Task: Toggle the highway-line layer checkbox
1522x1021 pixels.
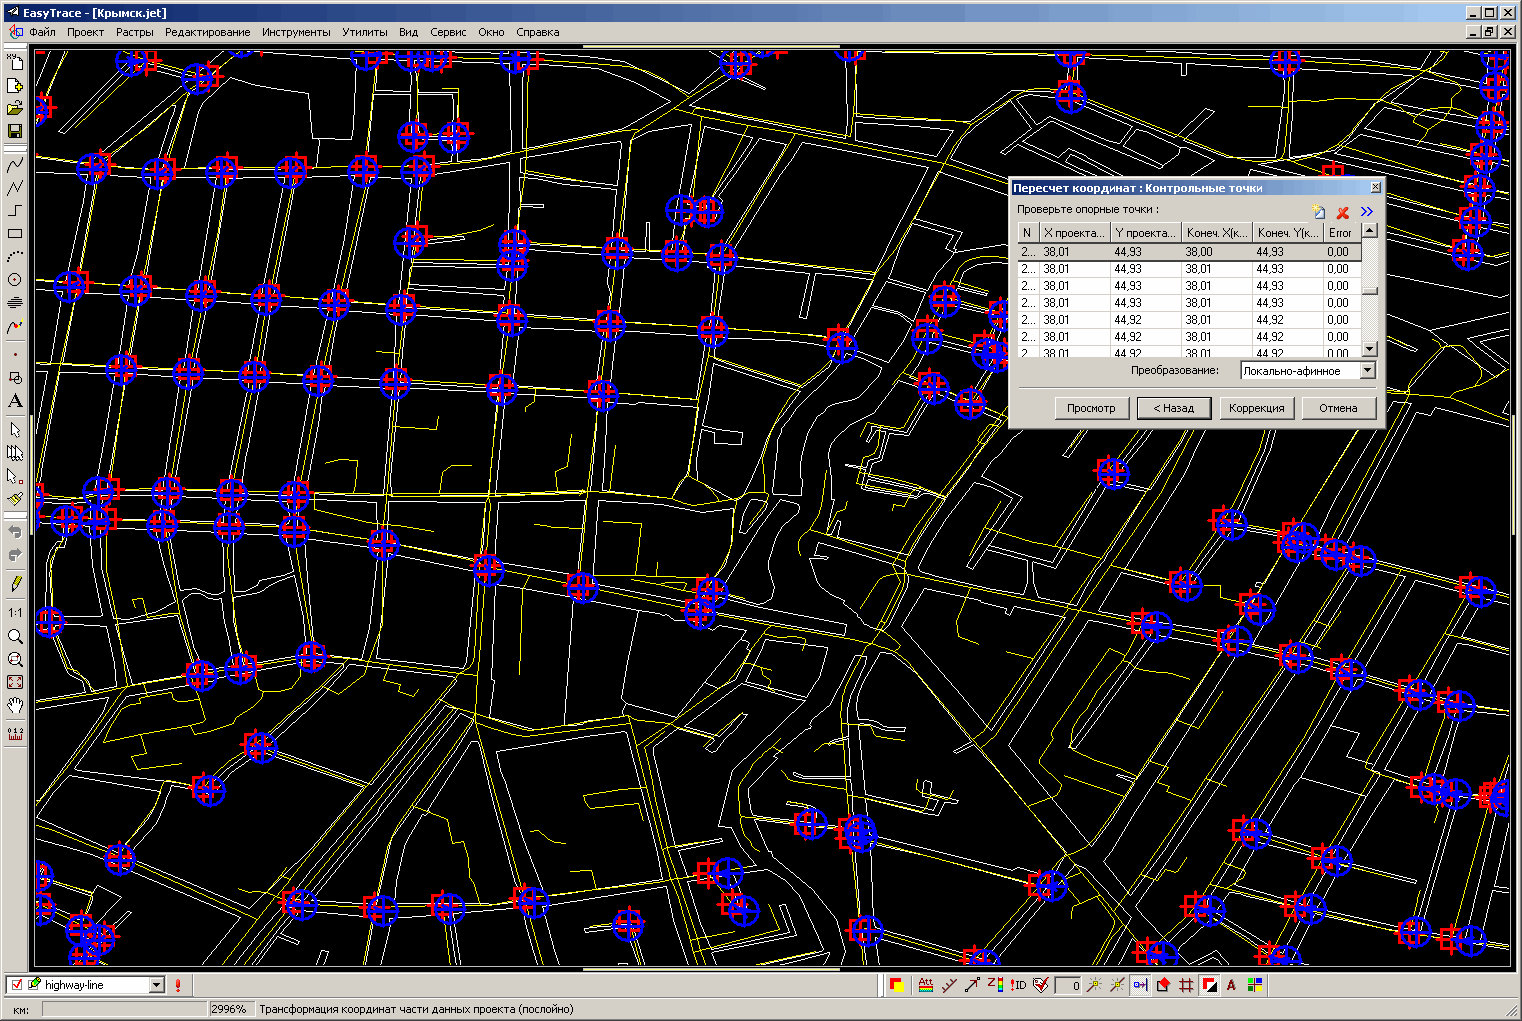Action: pos(16,985)
